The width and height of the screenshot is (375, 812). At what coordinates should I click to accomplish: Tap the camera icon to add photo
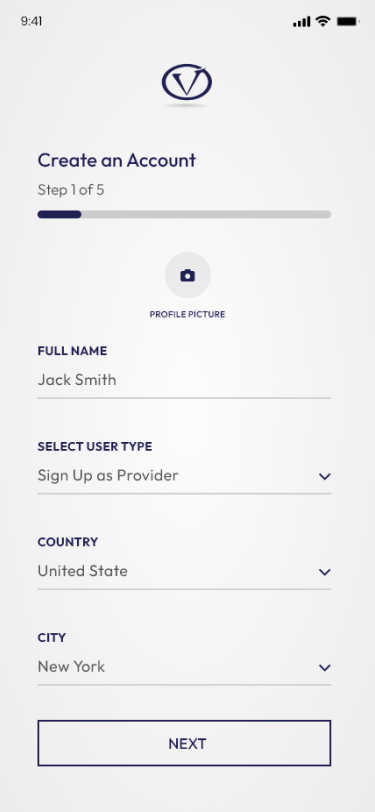click(x=188, y=275)
